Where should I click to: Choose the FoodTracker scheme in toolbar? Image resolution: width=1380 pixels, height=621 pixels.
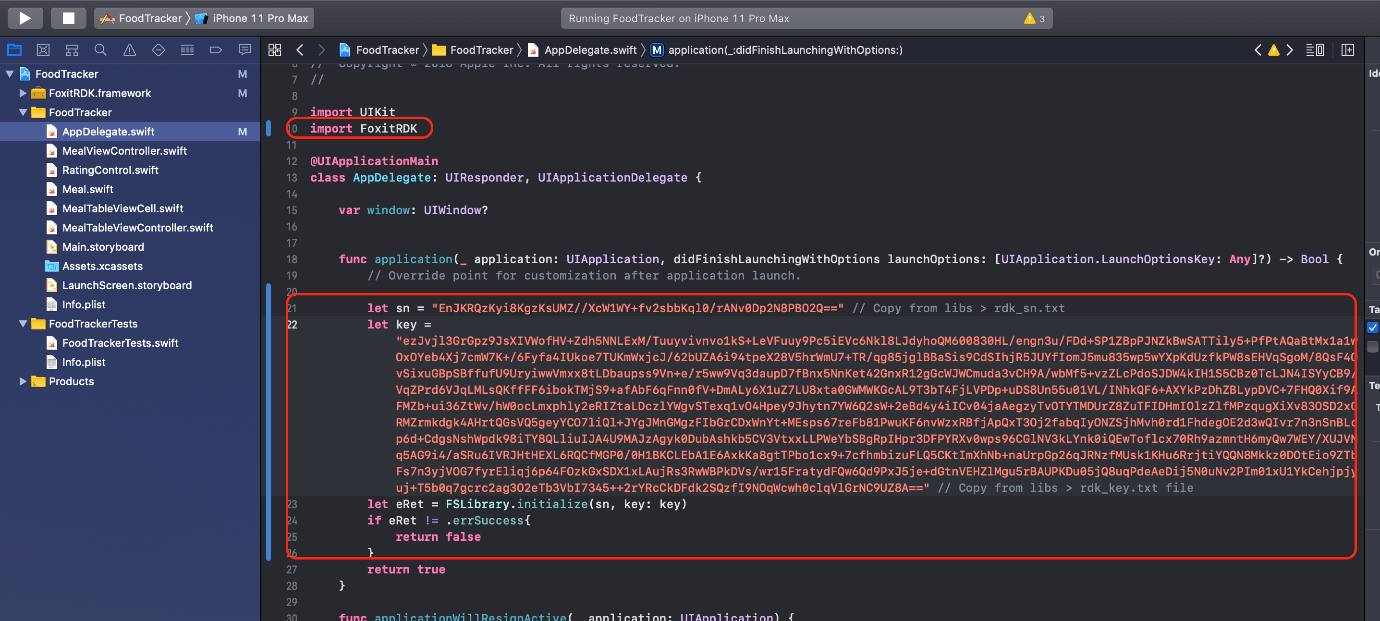pyautogui.click(x=142, y=18)
